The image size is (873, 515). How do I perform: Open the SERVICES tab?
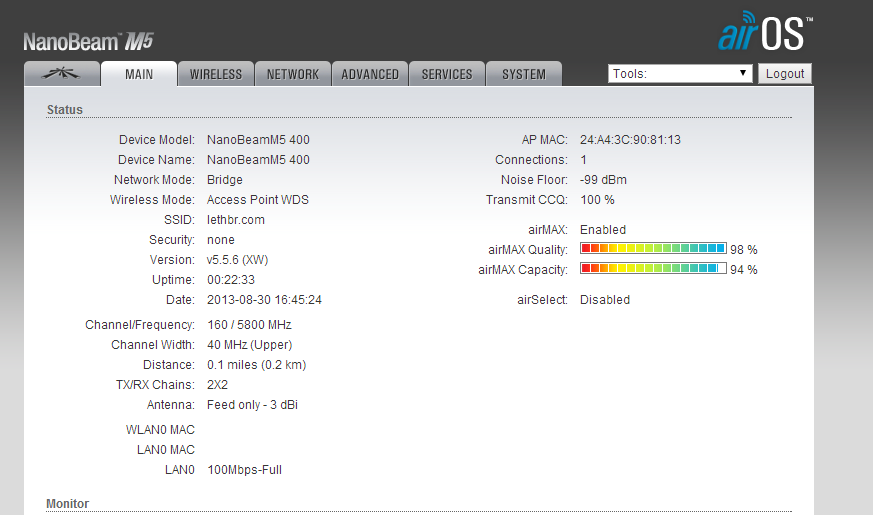[x=447, y=74]
